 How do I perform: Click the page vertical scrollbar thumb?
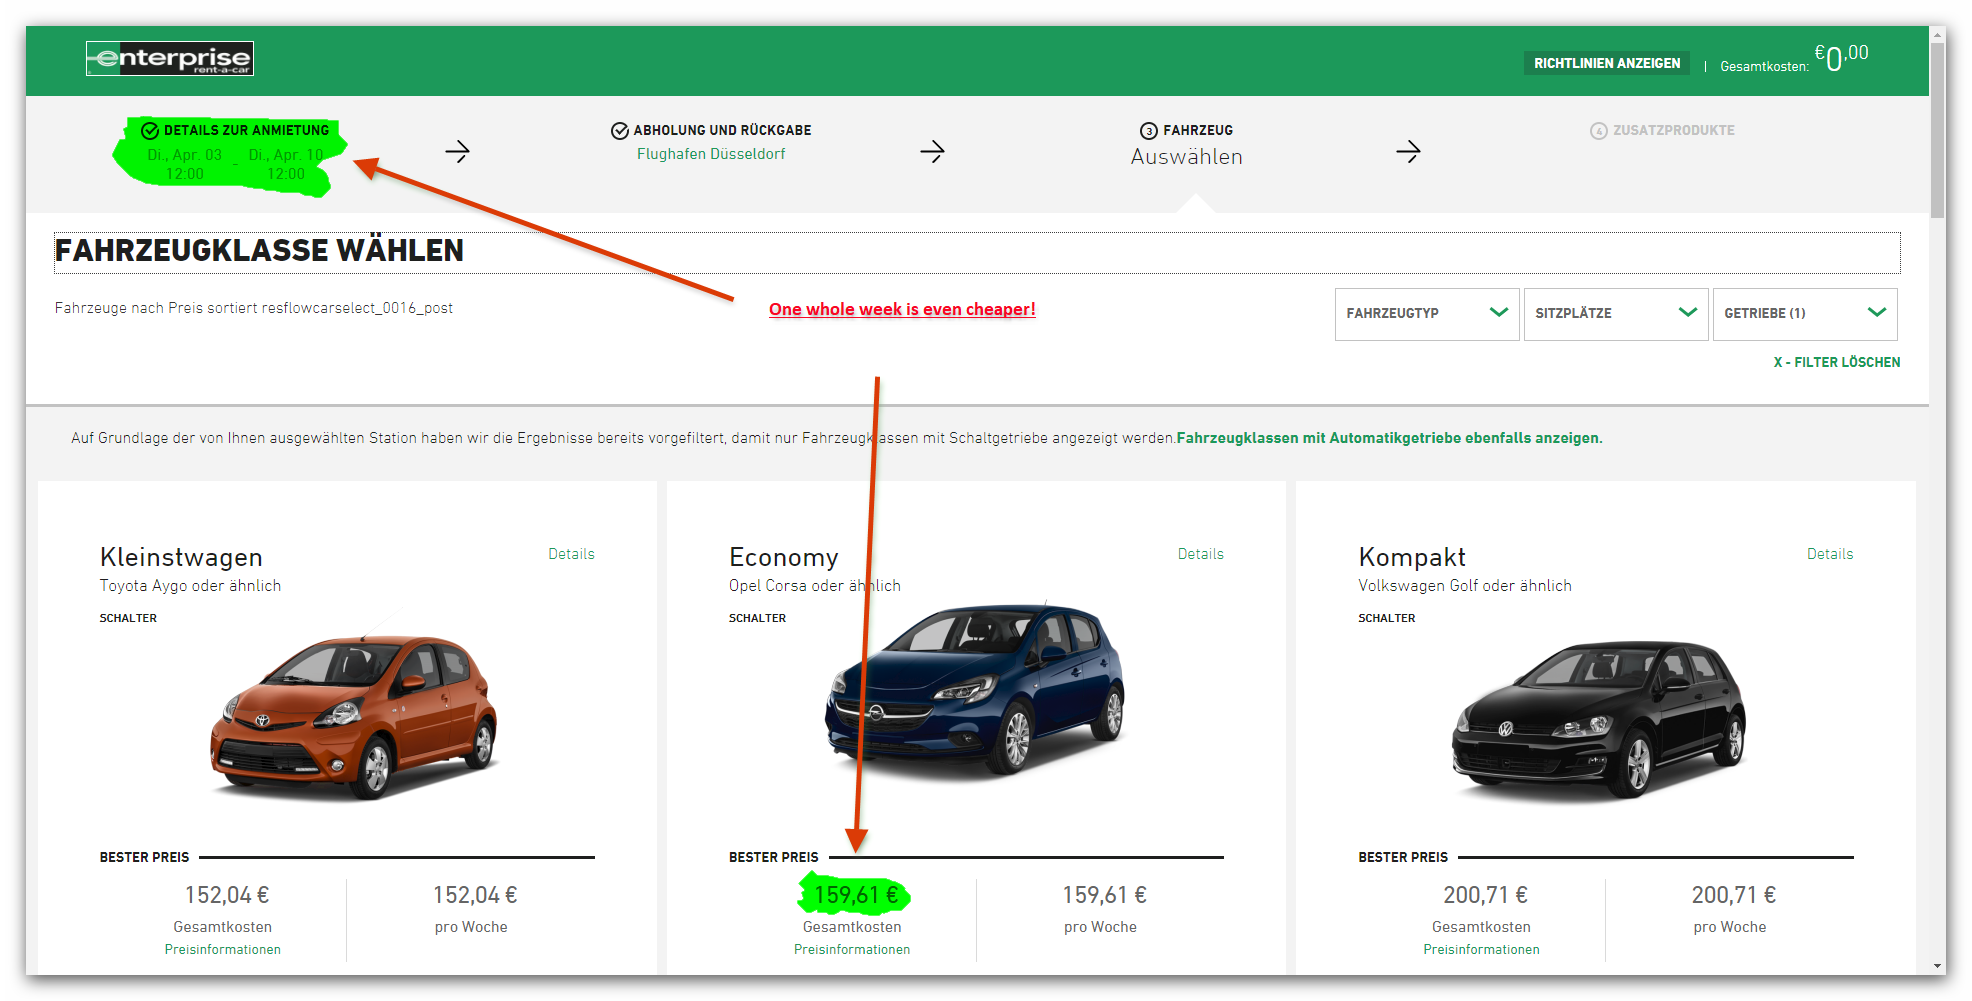(1938, 130)
